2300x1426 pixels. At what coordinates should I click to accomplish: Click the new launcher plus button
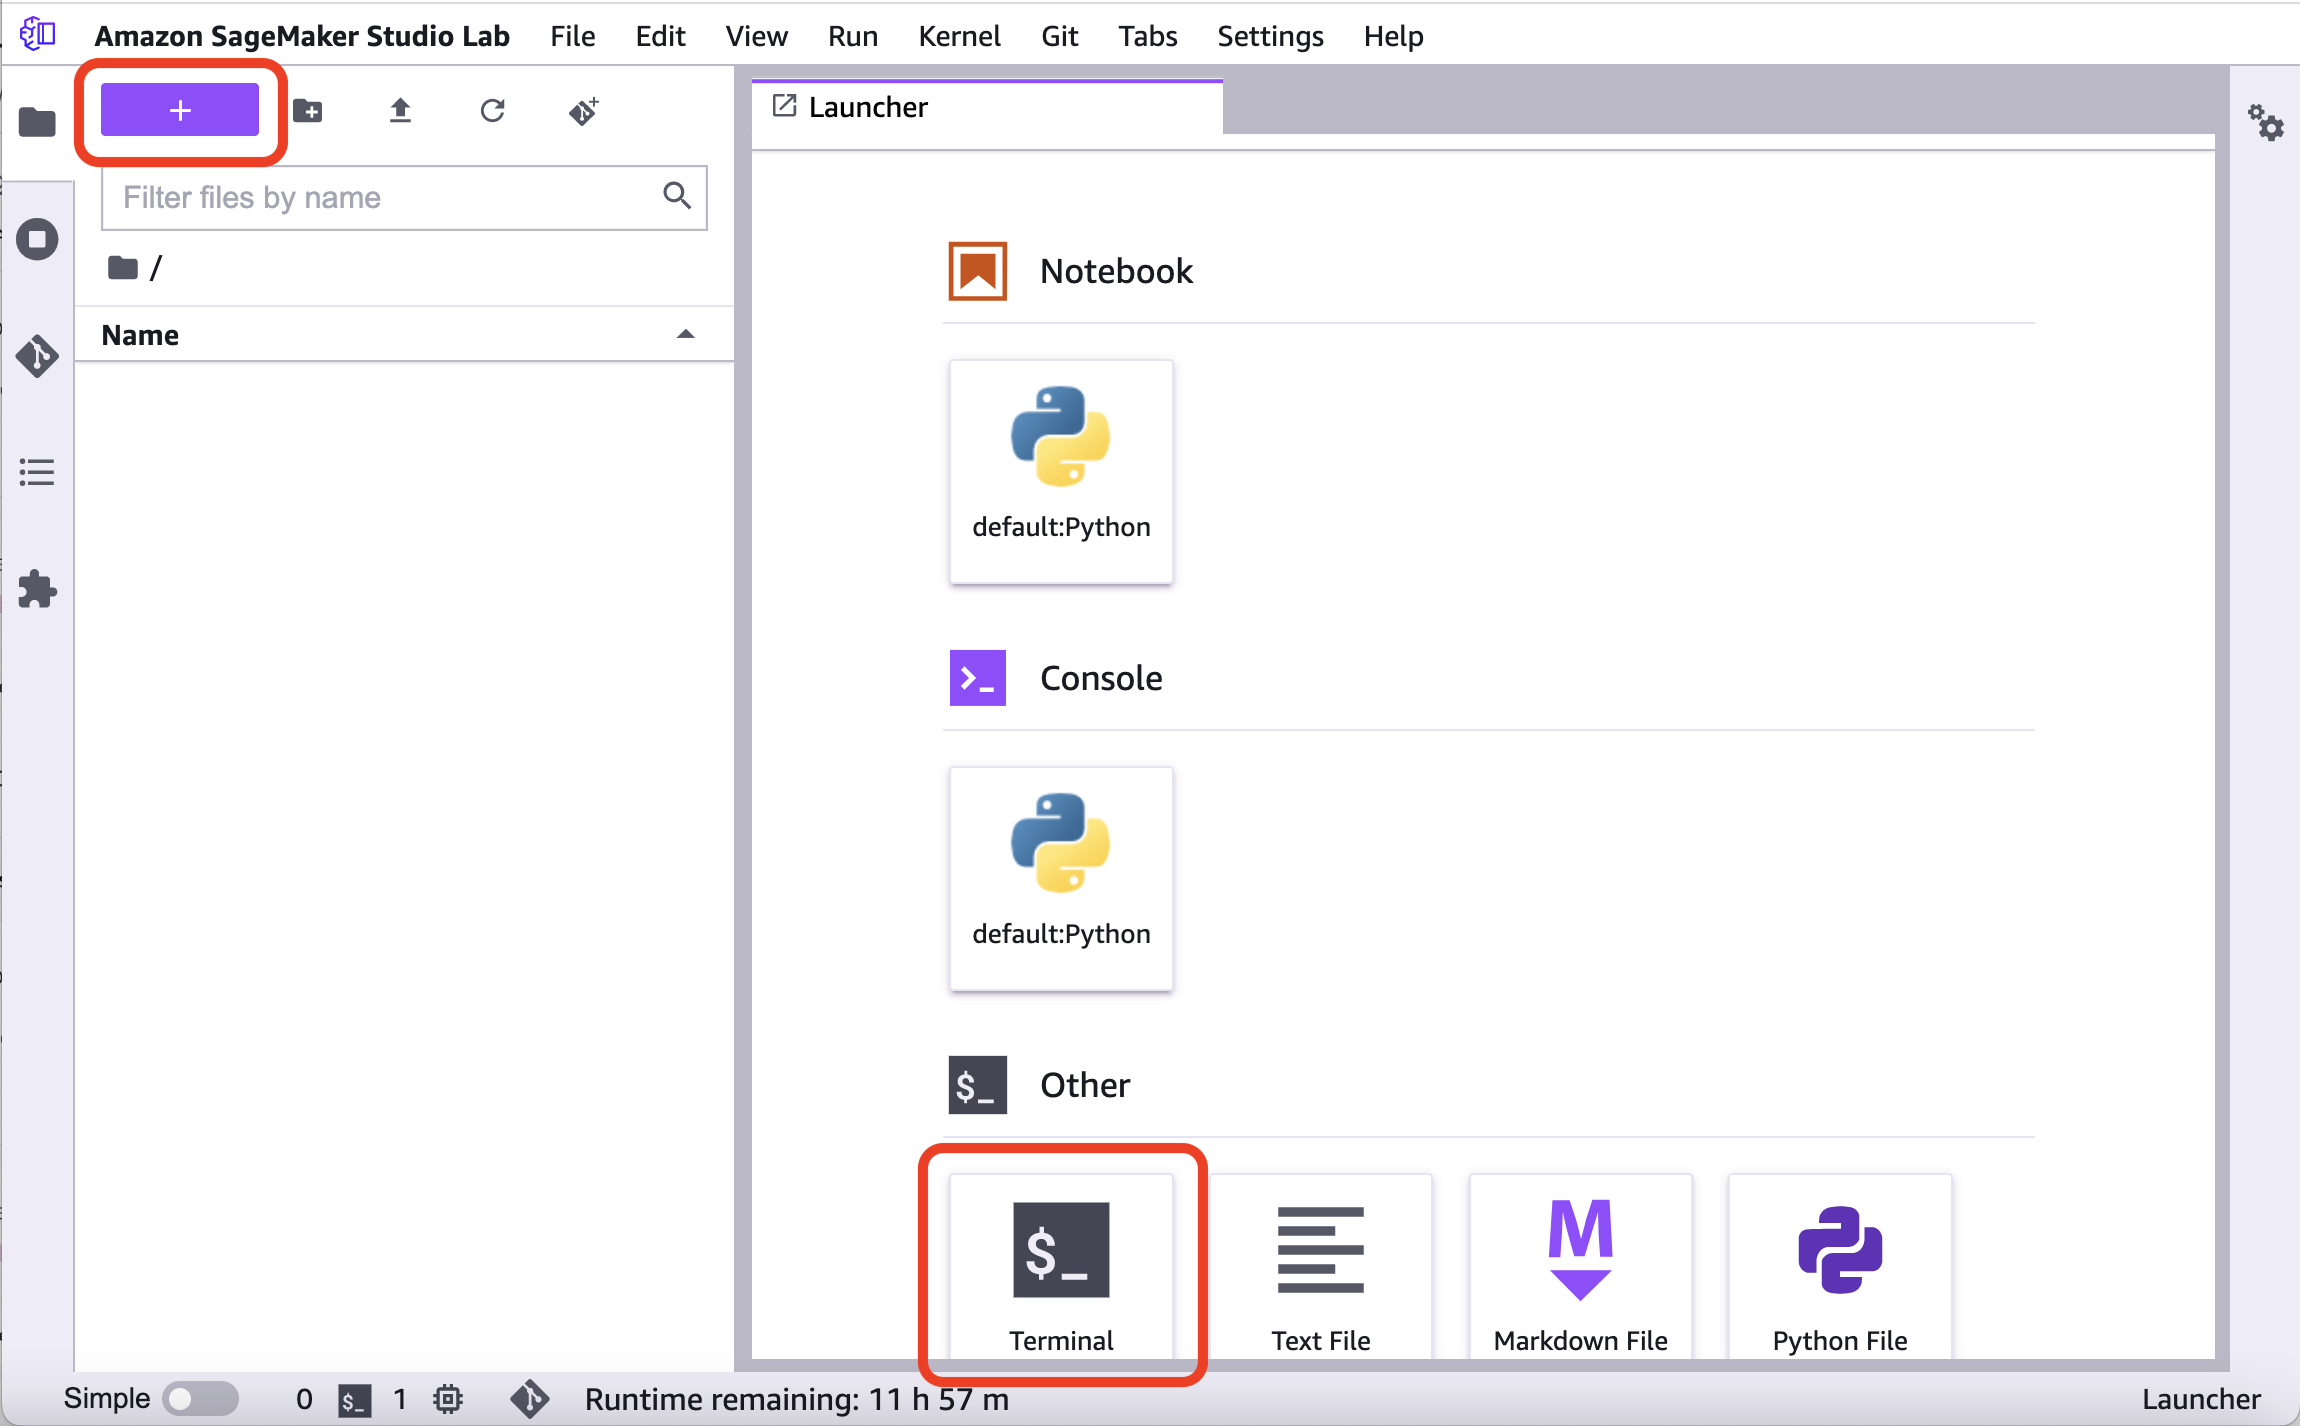pyautogui.click(x=180, y=110)
